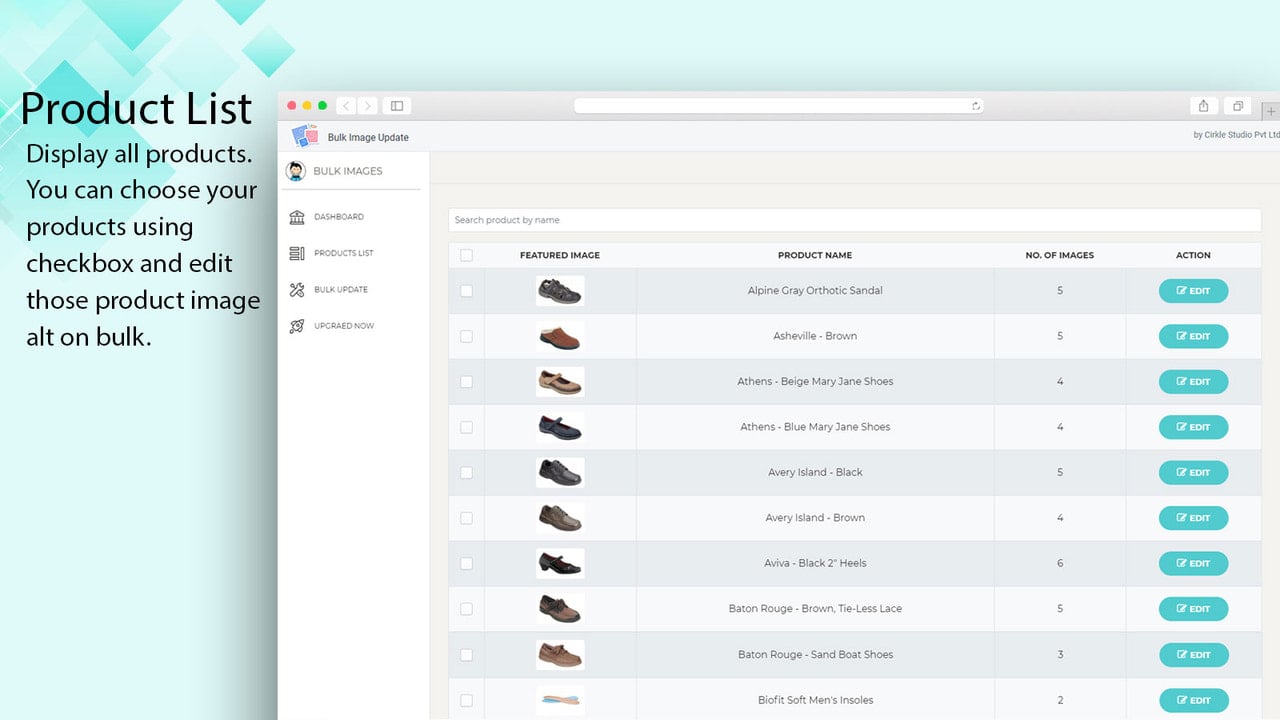The width and height of the screenshot is (1280, 720).
Task: Check the Biofit Soft Men's Insoles box
Action: [466, 700]
